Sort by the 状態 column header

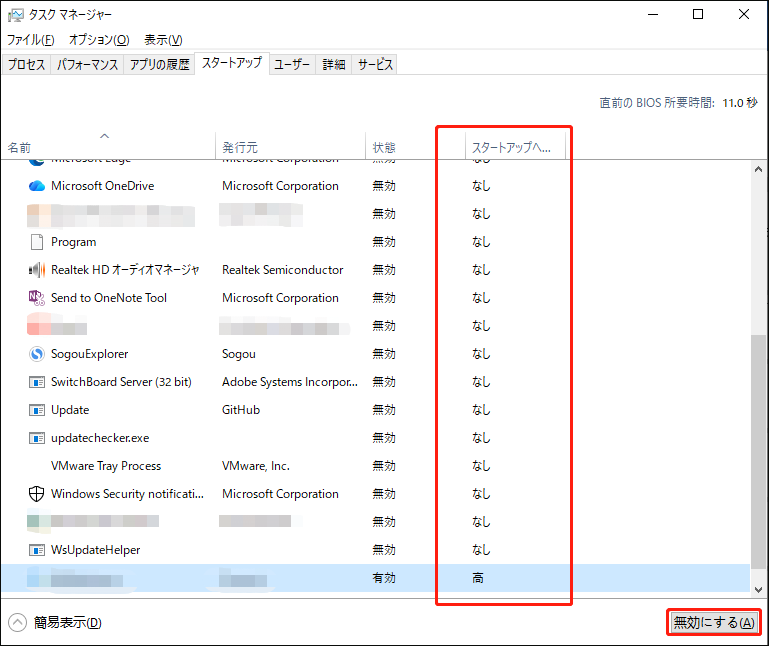tap(415, 146)
